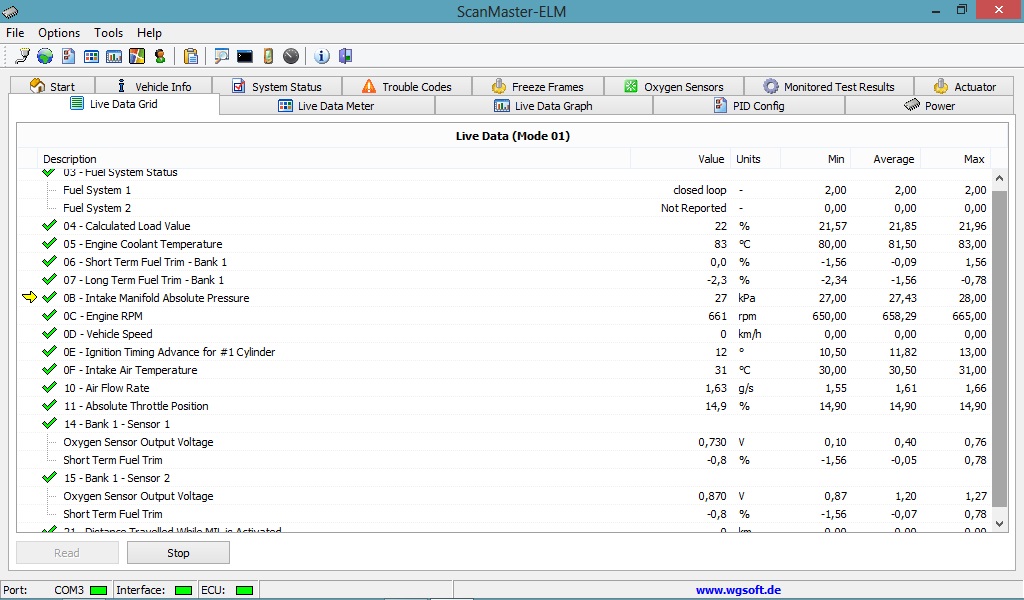The image size is (1024, 600).
Task: Click the colored grid table toolbar icon
Action: 91,56
